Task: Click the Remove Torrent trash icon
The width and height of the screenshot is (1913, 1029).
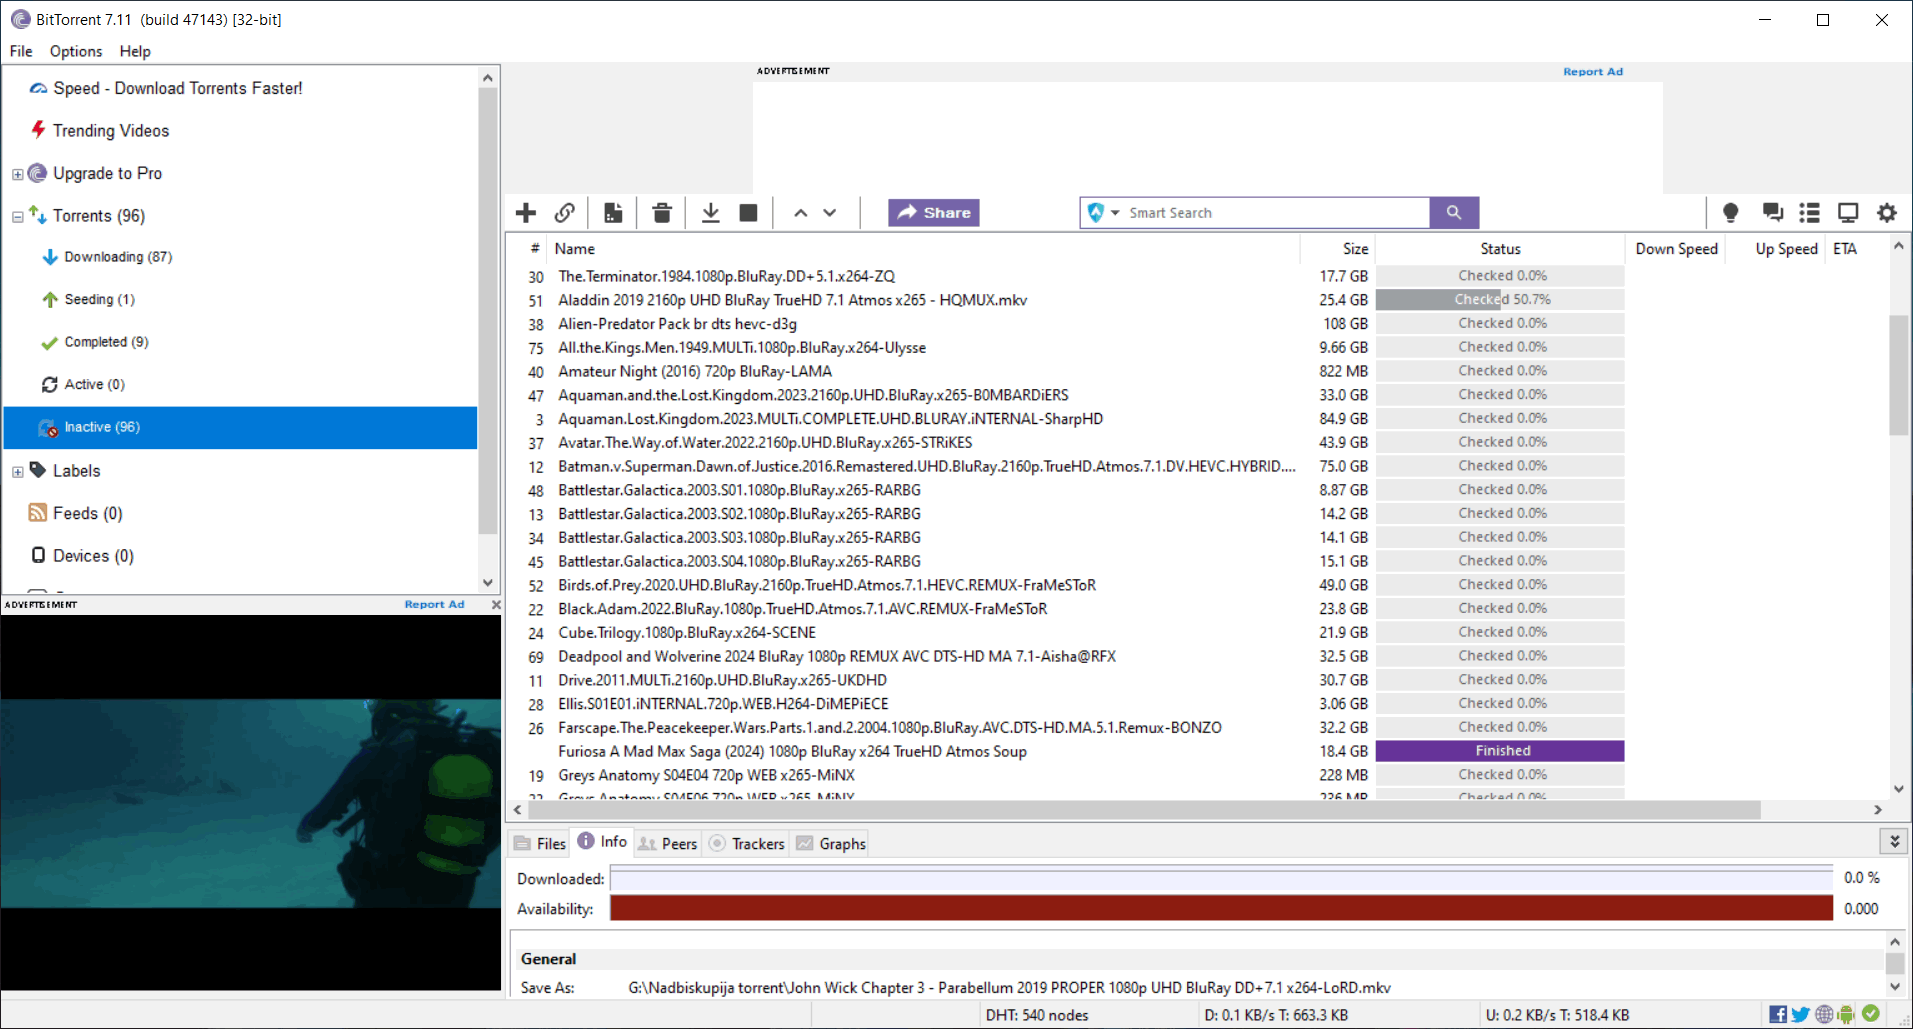Action: [662, 213]
